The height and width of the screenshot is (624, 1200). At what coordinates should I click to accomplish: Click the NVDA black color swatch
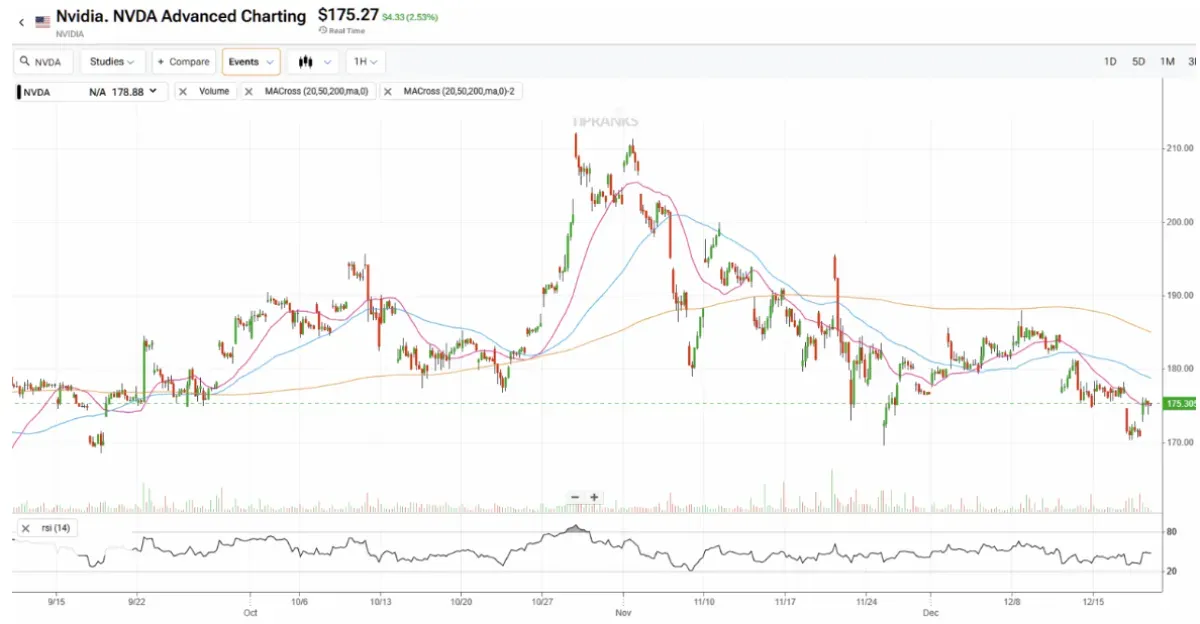pos(19,92)
